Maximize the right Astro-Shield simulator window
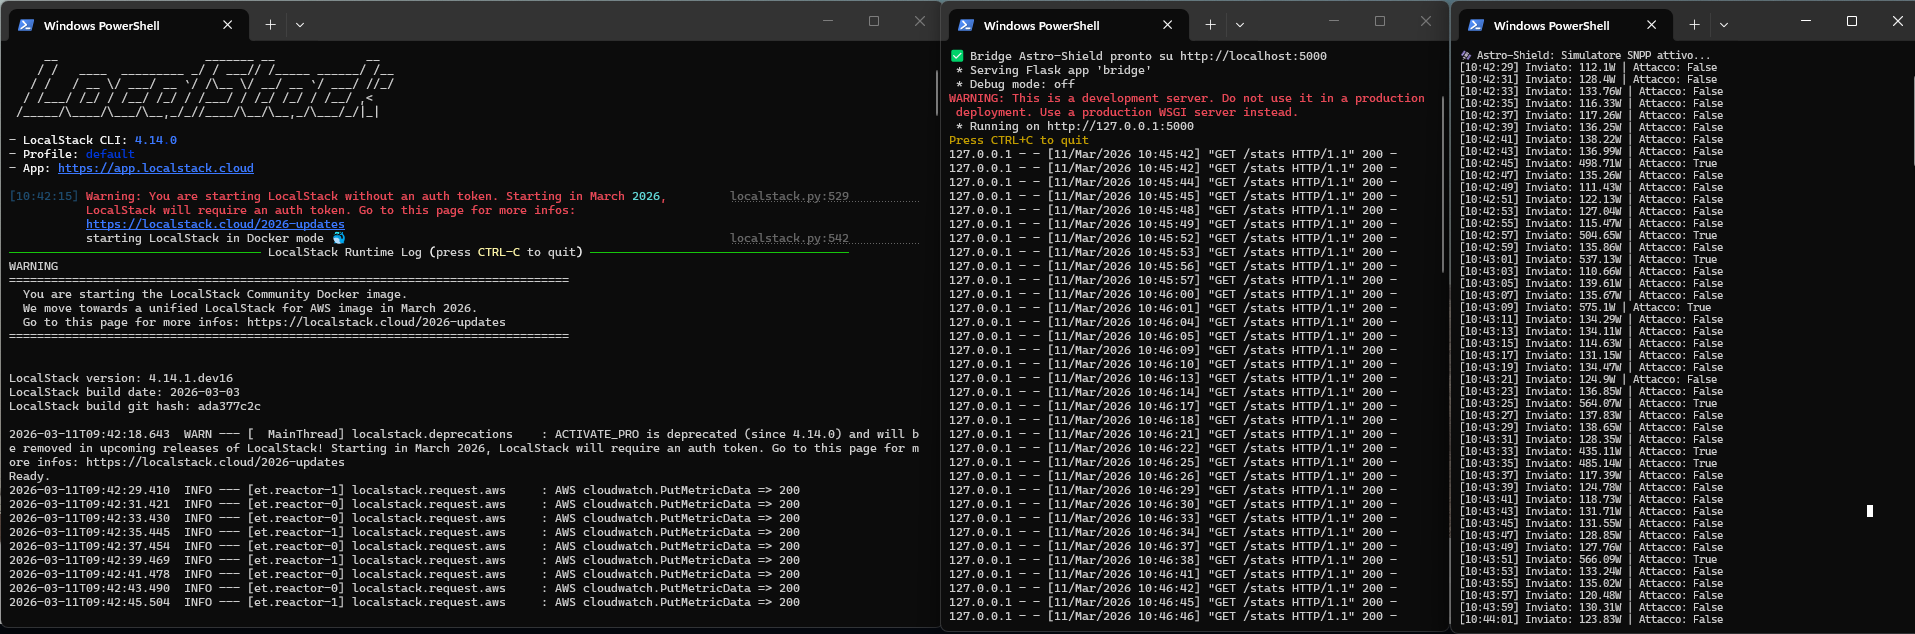The height and width of the screenshot is (634, 1915). click(1852, 21)
